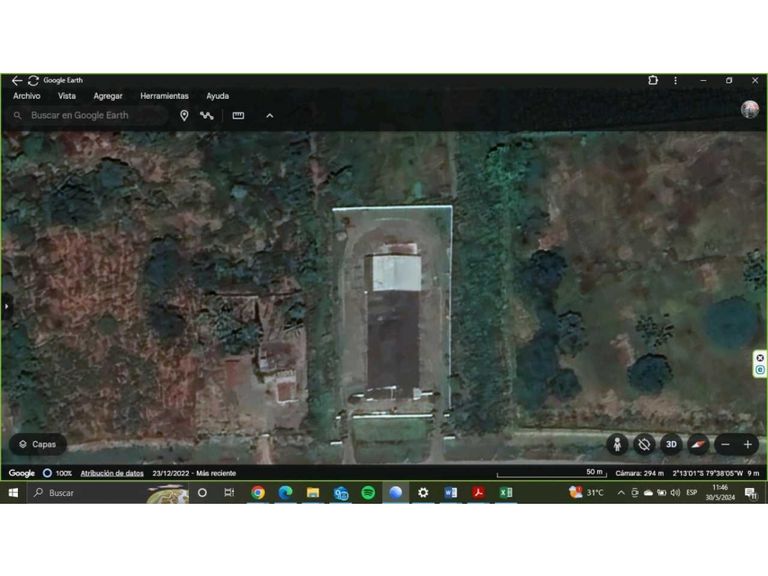The width and height of the screenshot is (768, 576).
Task: Change the ESP keyboard language
Action: click(692, 493)
